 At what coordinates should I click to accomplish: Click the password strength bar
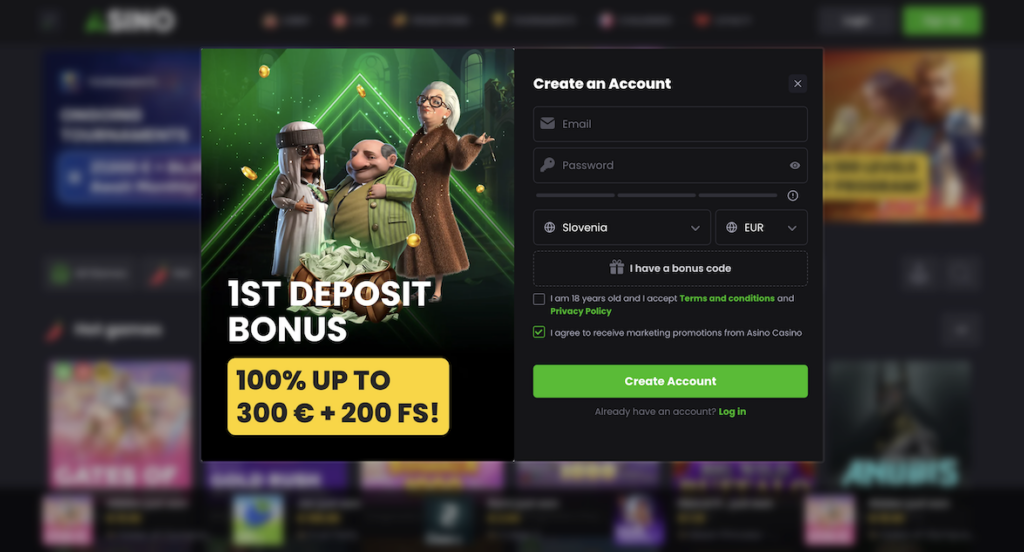[x=656, y=195]
